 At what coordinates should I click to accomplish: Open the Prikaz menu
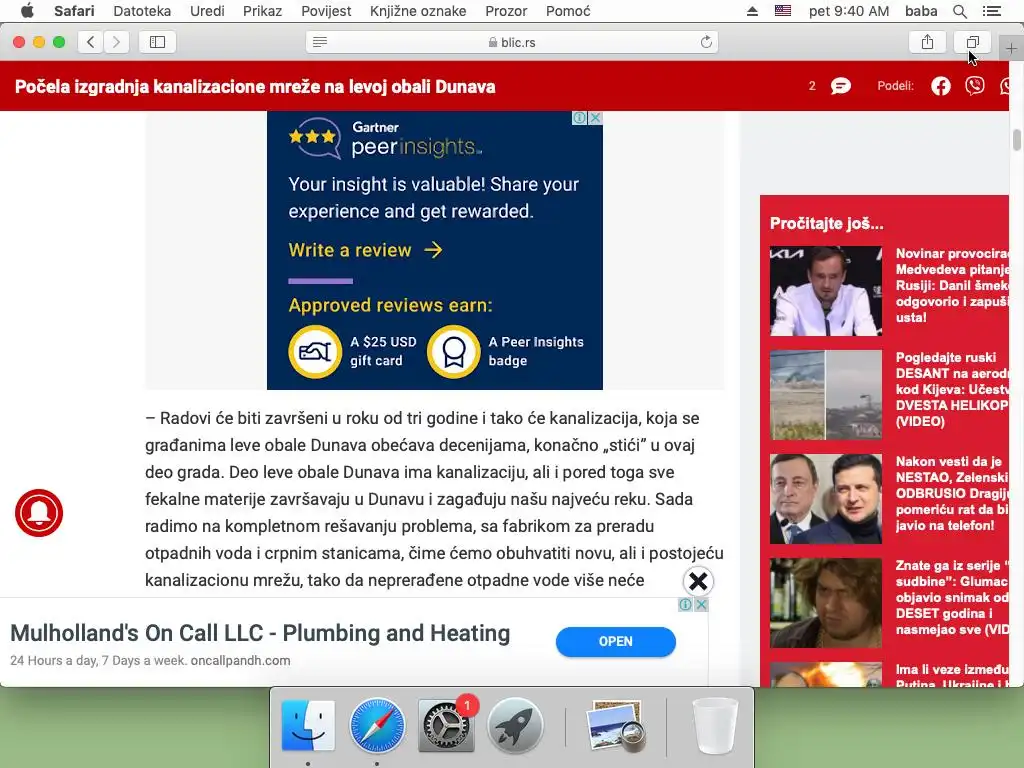[263, 11]
